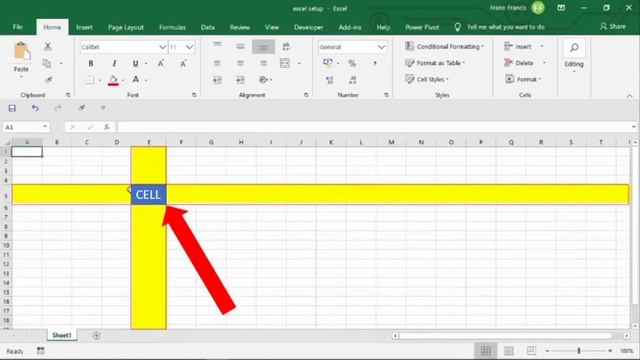Screen dimensions: 640x360
Task: Apply Comma Style
Action: click(375, 63)
